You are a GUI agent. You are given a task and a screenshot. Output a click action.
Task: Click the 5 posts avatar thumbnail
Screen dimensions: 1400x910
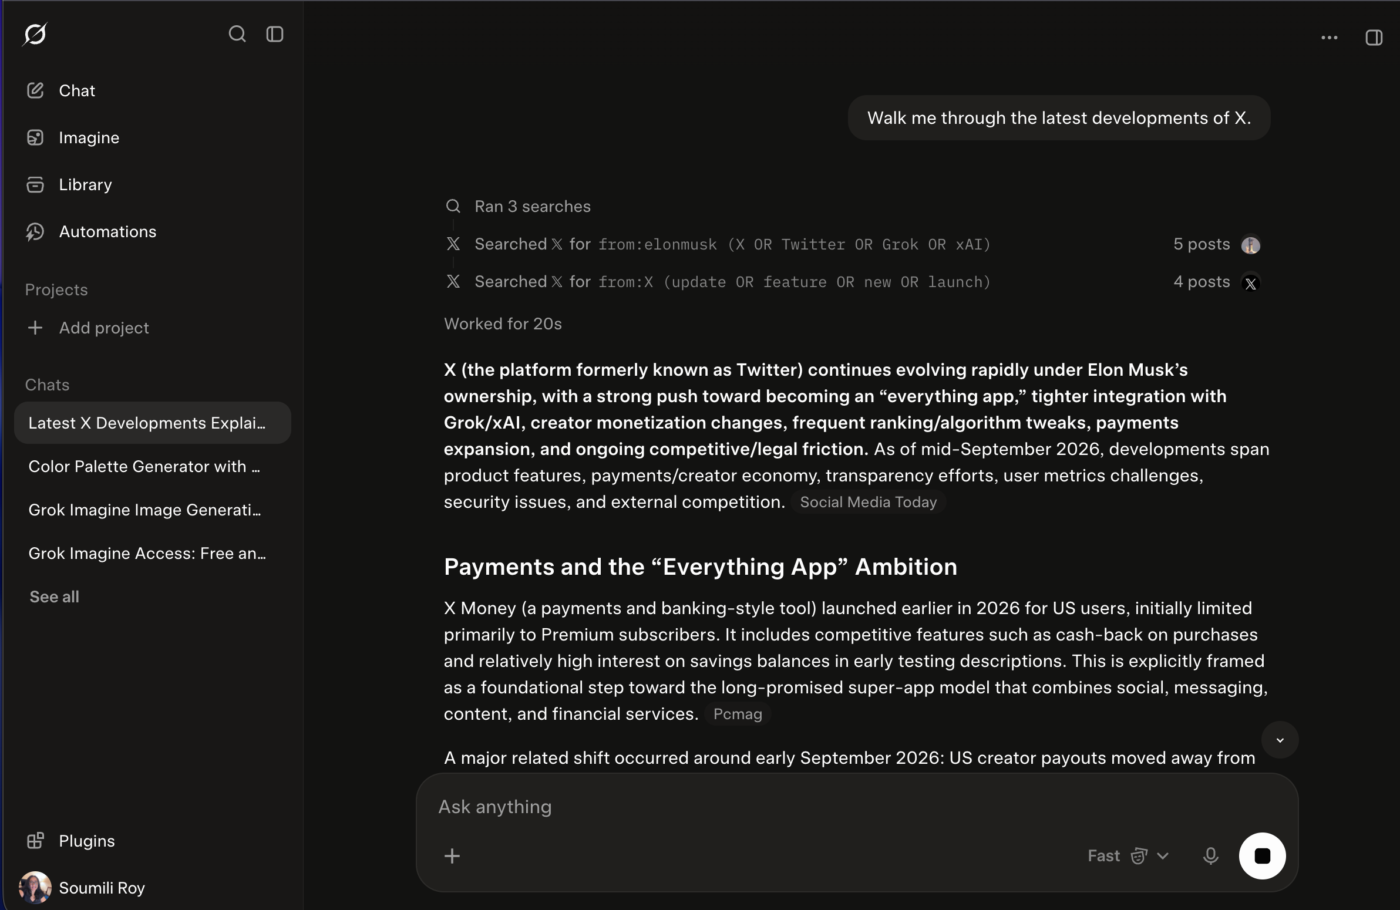point(1251,245)
